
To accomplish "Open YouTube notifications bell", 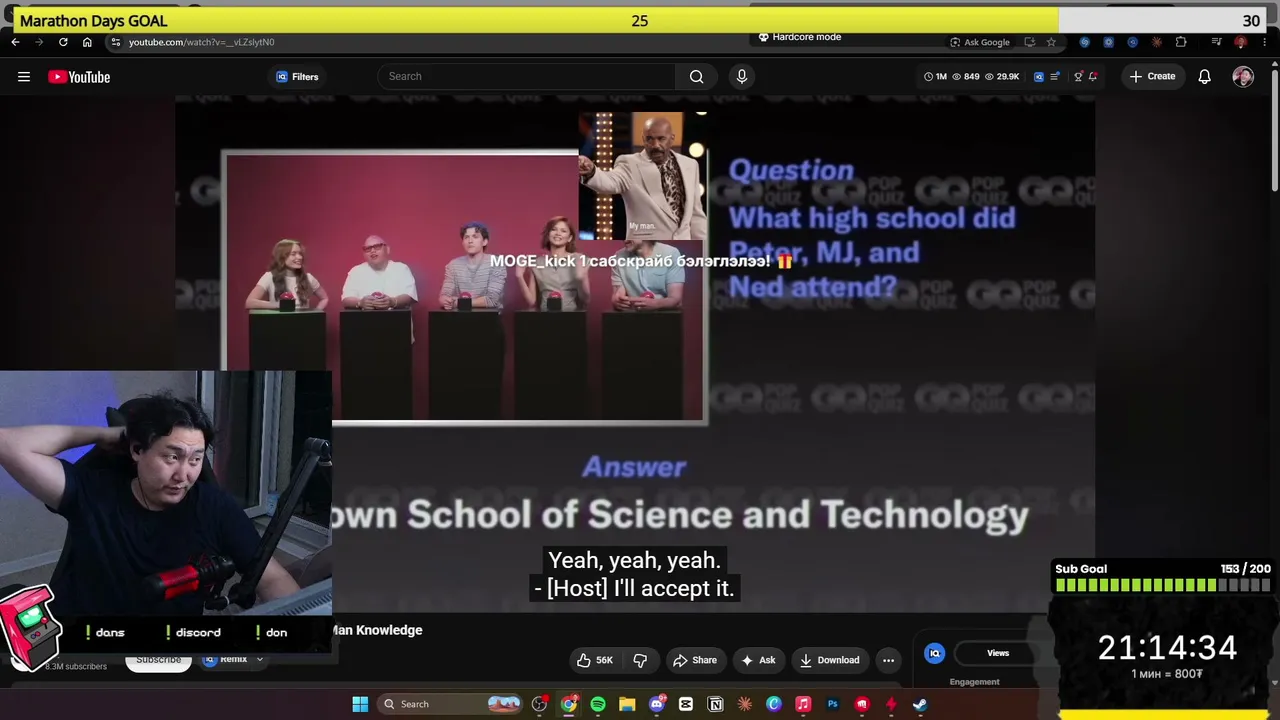I will pos(1204,77).
